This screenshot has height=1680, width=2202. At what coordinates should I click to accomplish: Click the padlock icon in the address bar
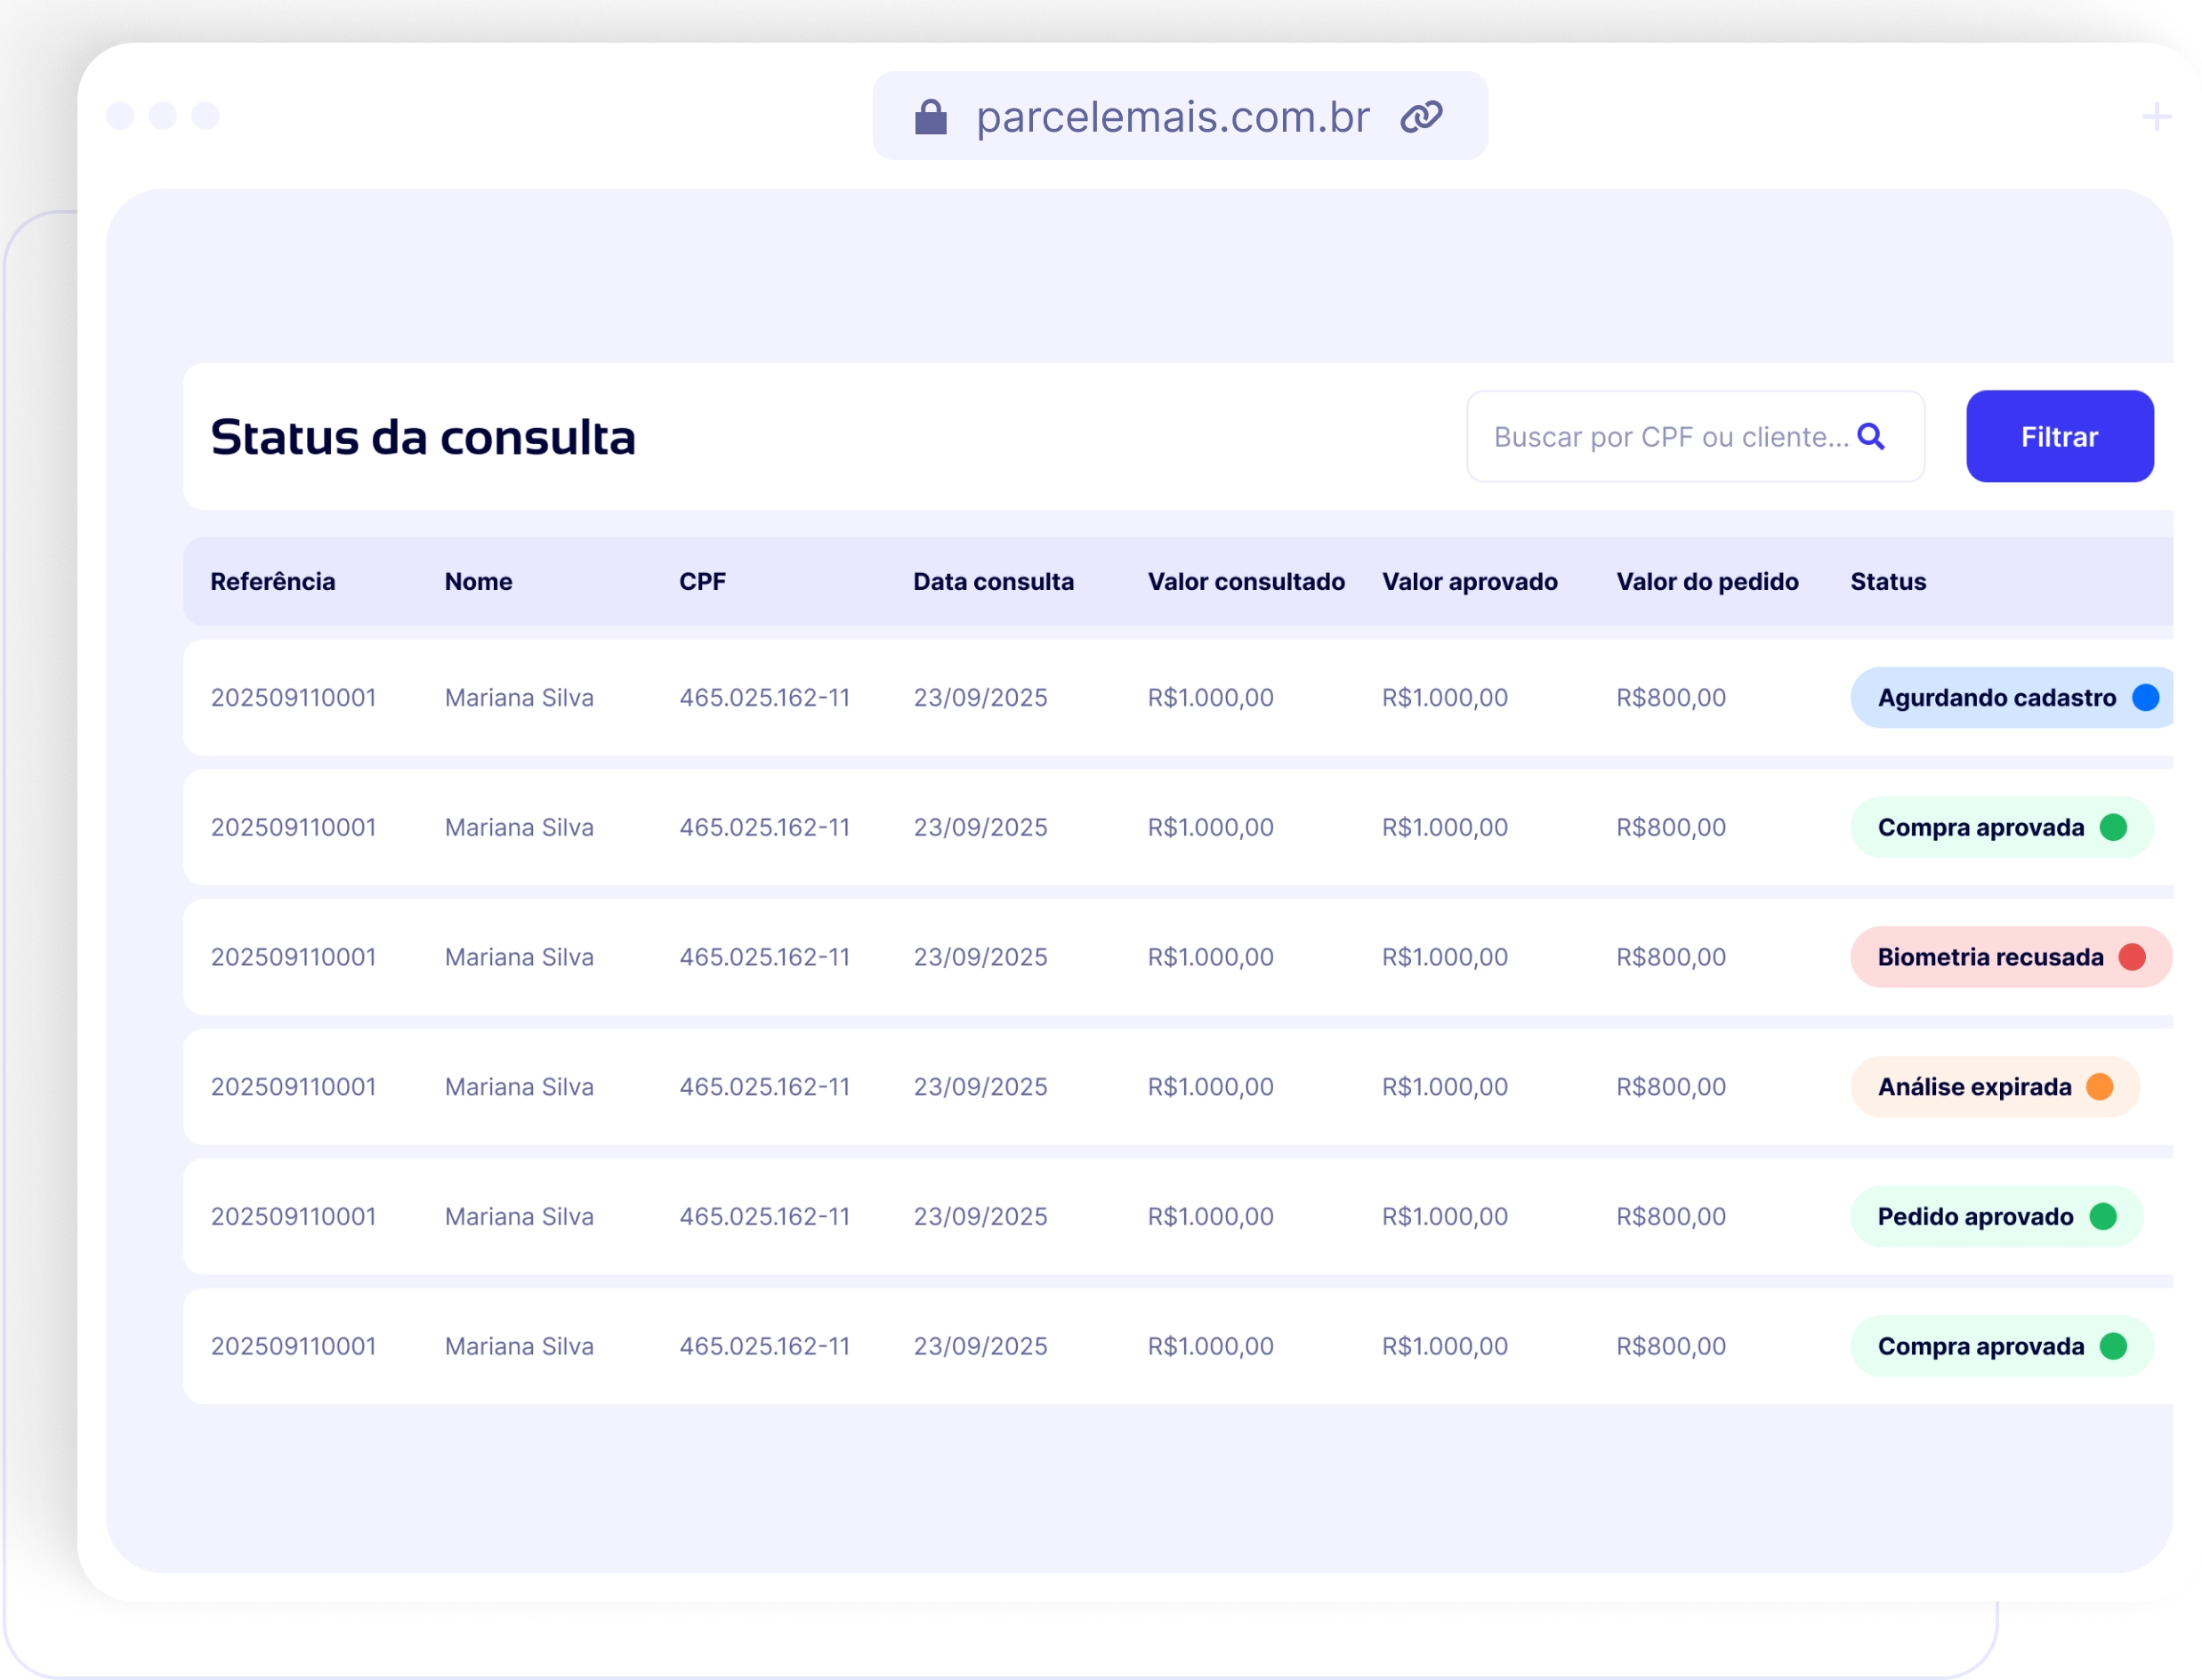930,117
